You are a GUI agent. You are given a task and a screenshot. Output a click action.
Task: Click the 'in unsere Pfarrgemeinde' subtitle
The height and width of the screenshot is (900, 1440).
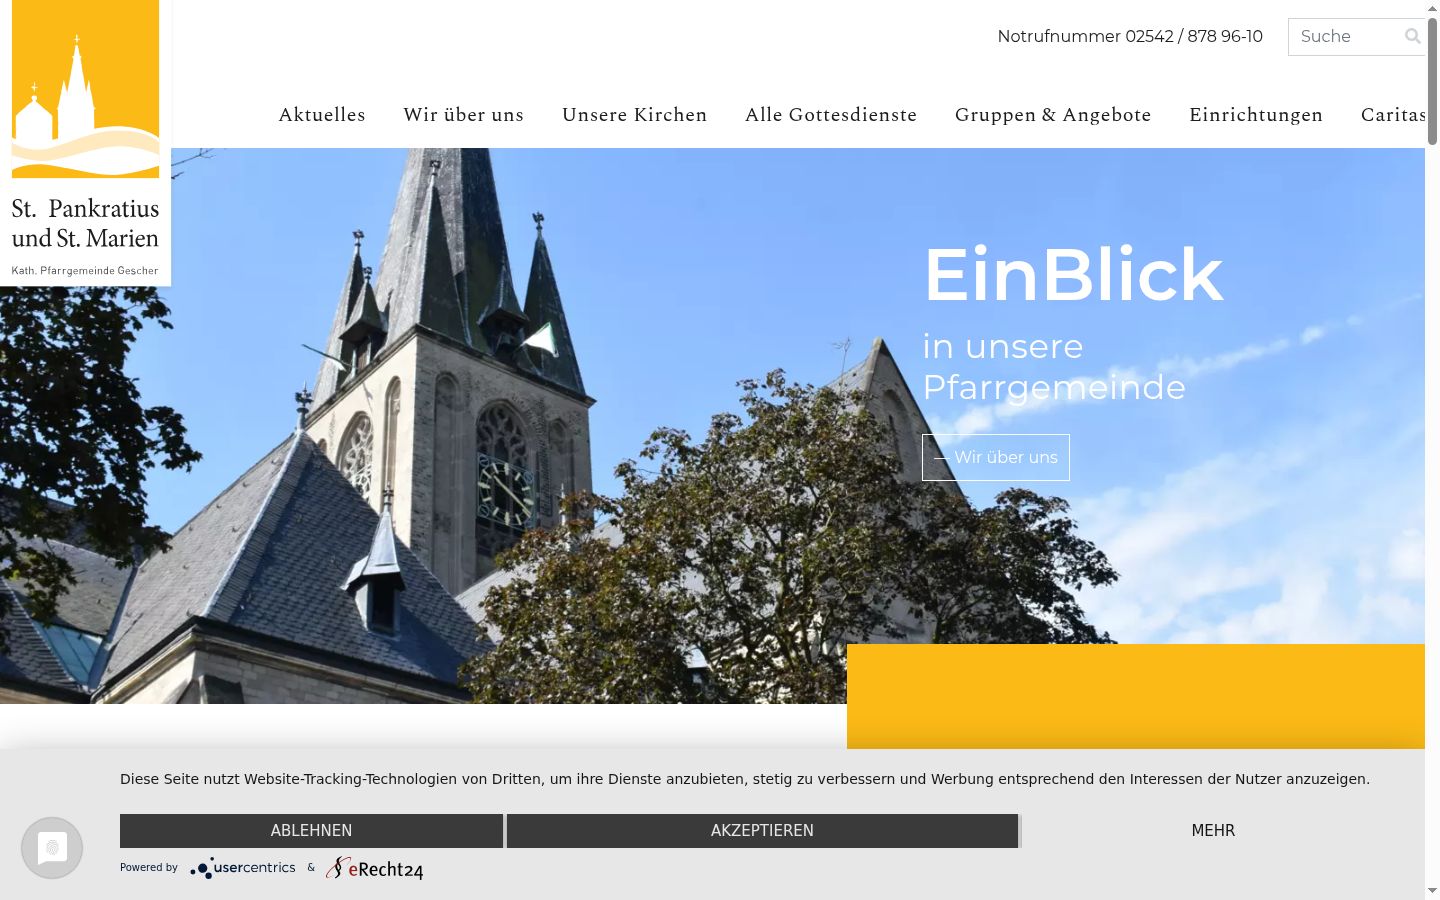[x=1054, y=366]
